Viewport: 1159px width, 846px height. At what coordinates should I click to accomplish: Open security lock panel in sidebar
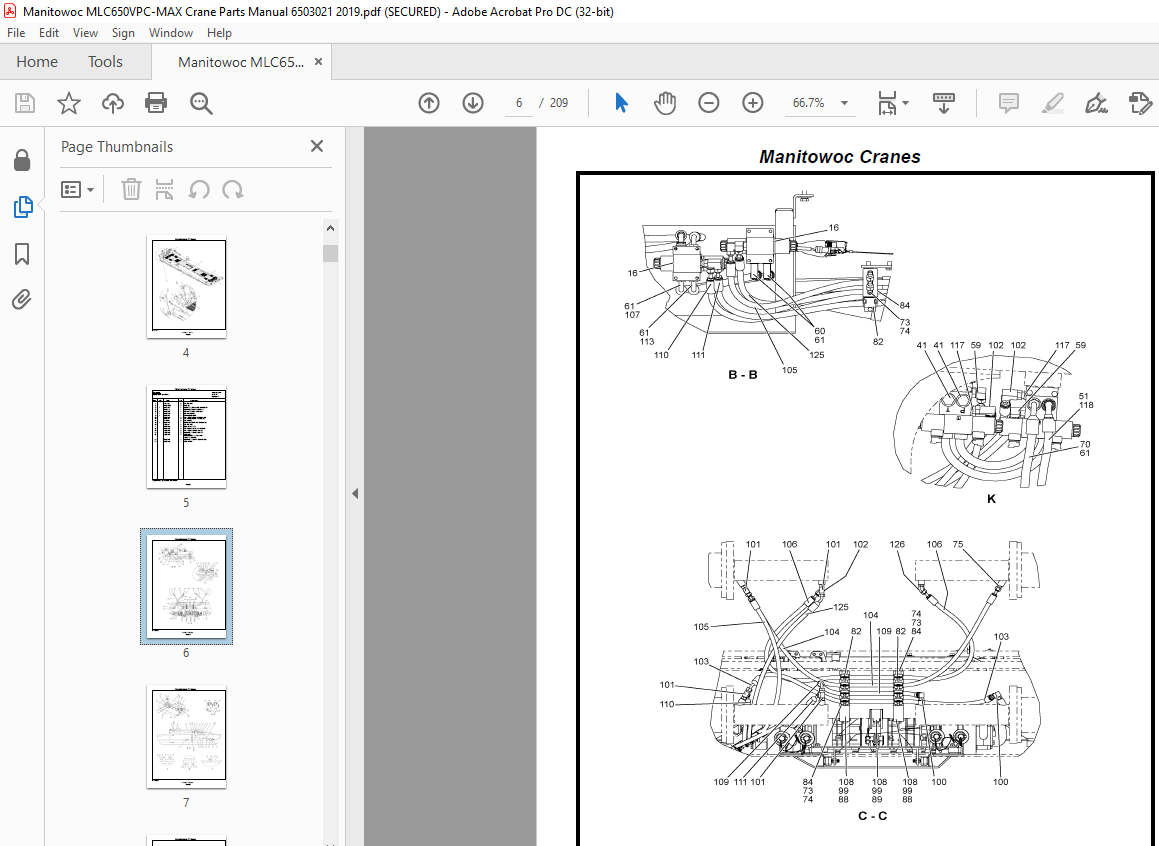pos(22,160)
